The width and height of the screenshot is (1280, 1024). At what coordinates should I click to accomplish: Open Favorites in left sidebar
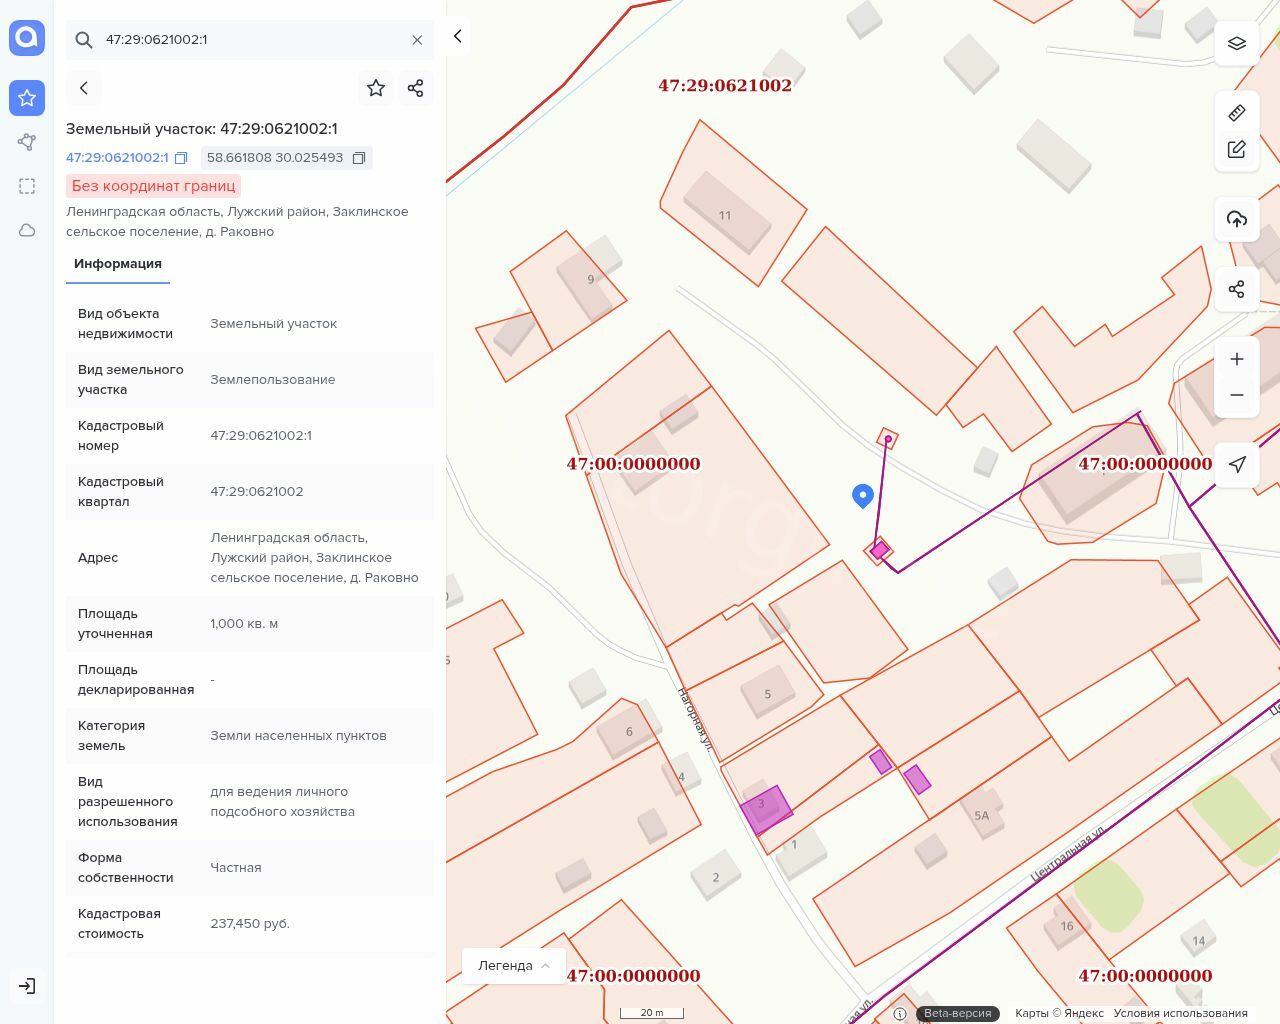[27, 98]
